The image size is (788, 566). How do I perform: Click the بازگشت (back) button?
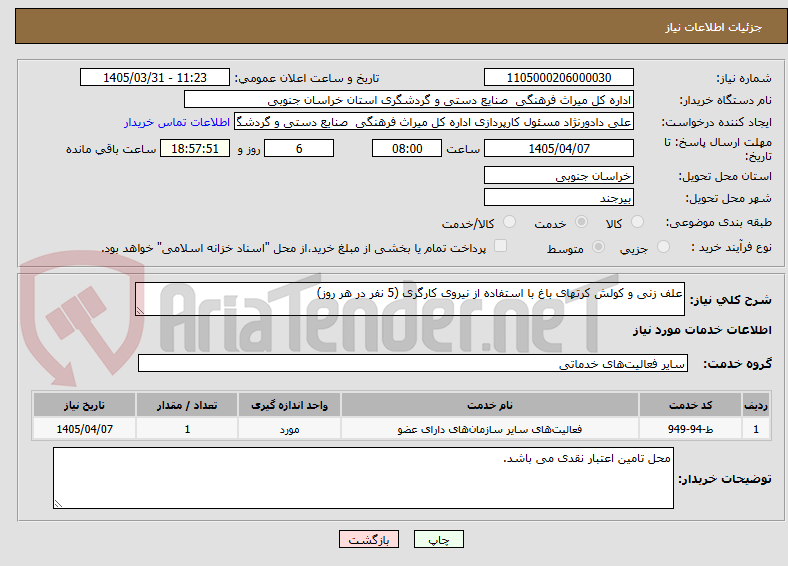pyautogui.click(x=369, y=539)
